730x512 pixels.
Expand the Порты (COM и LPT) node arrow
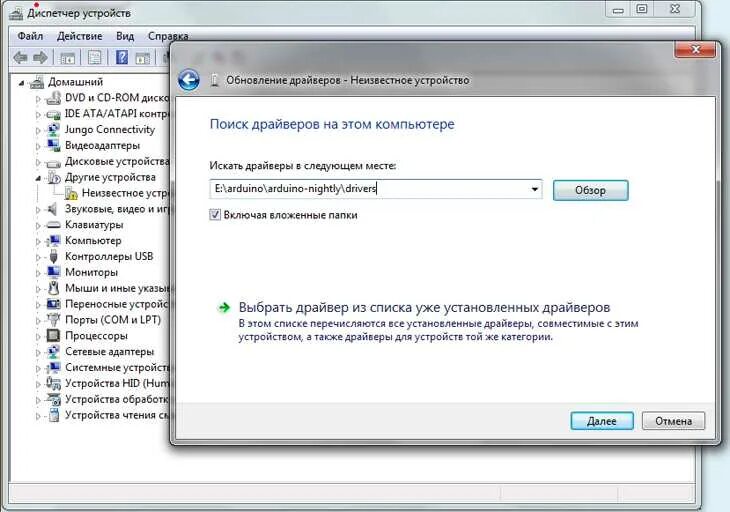[38, 321]
